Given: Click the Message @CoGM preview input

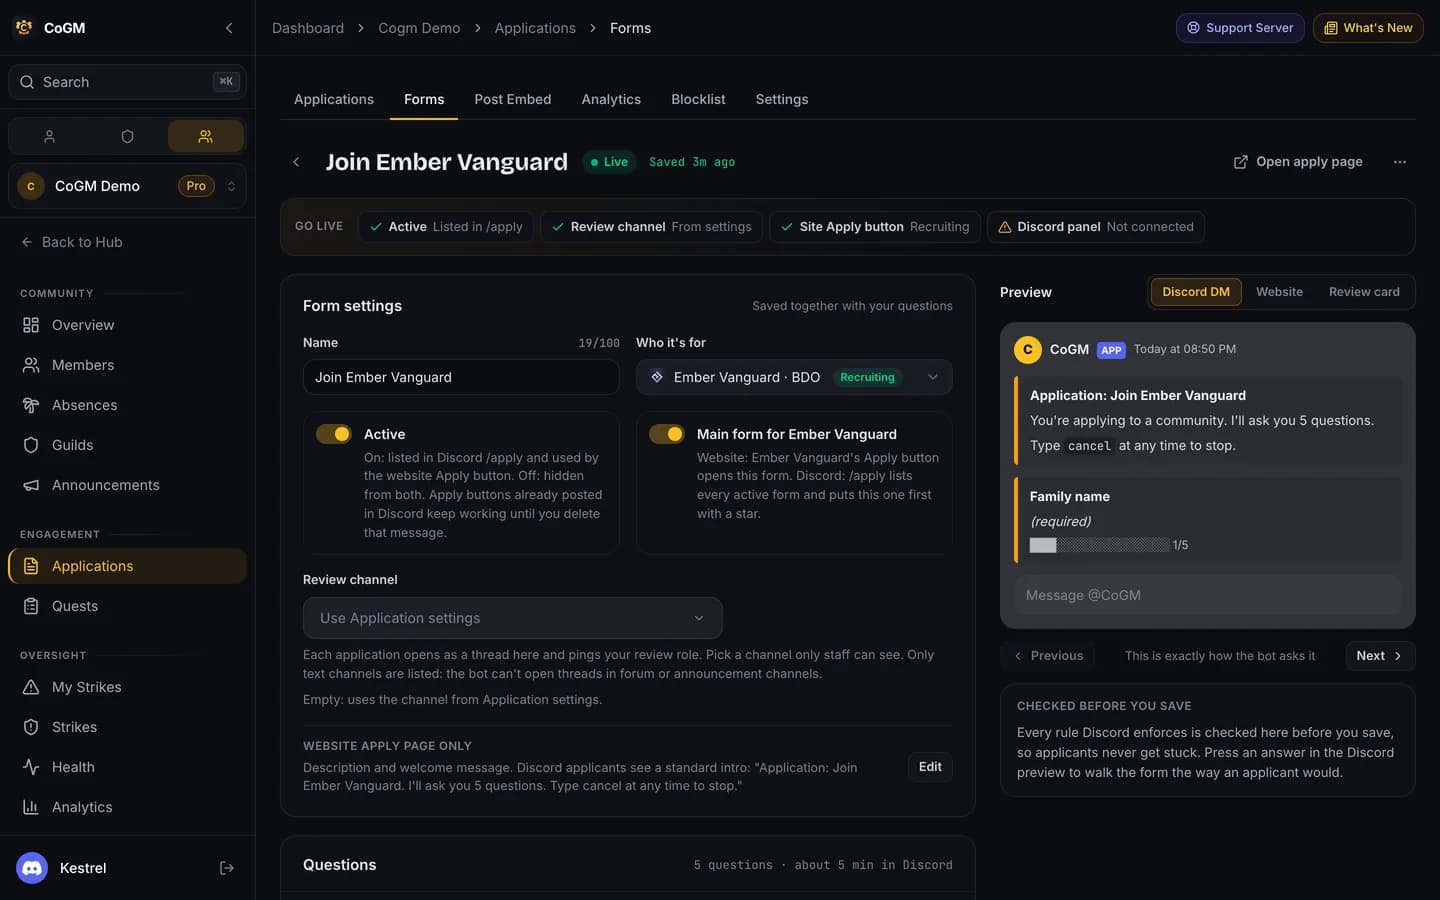Looking at the screenshot, I should click(1208, 595).
